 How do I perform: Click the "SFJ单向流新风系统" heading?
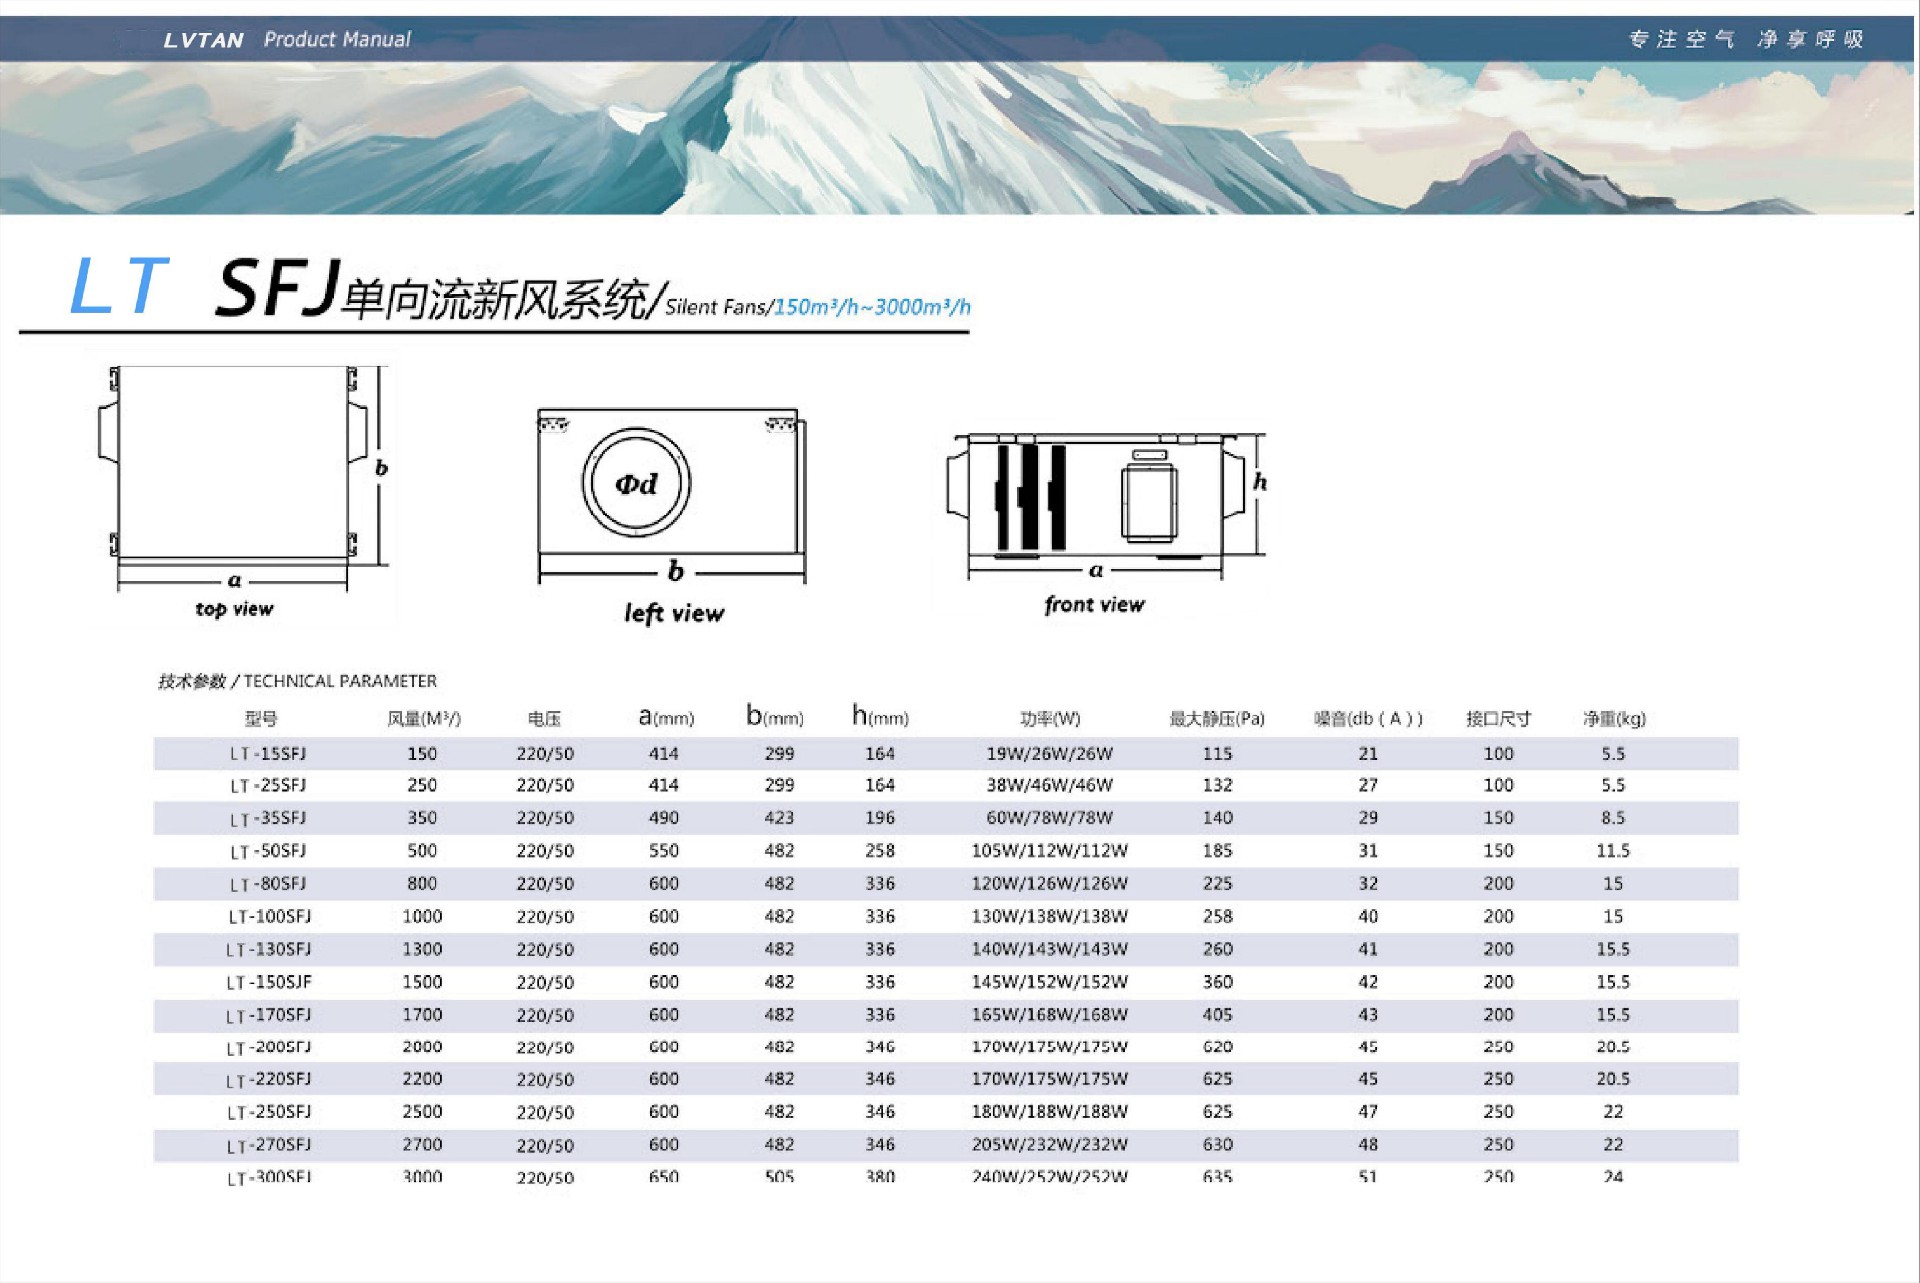[433, 290]
